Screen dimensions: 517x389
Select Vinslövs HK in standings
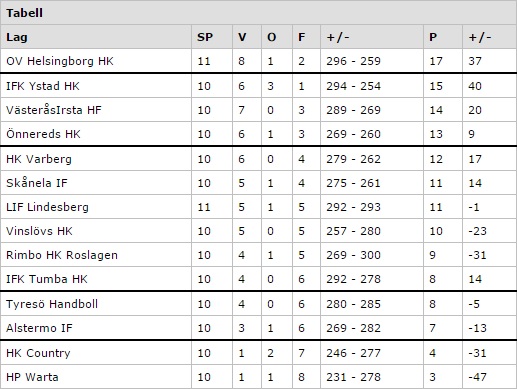coord(39,231)
